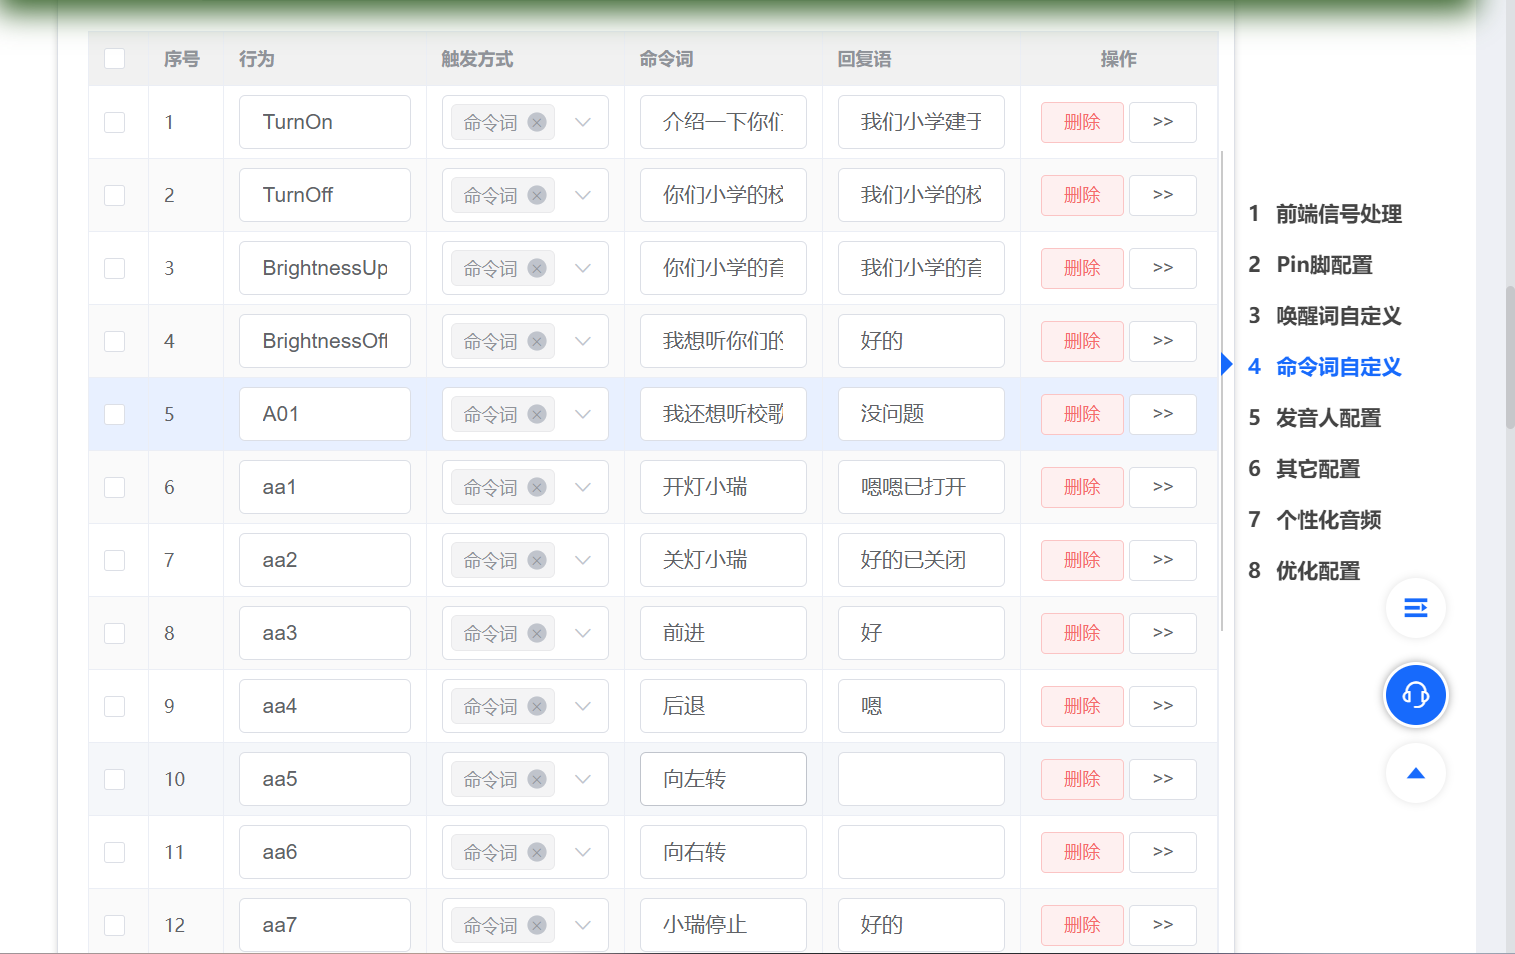Open the customer service headset button

[x=1415, y=694]
